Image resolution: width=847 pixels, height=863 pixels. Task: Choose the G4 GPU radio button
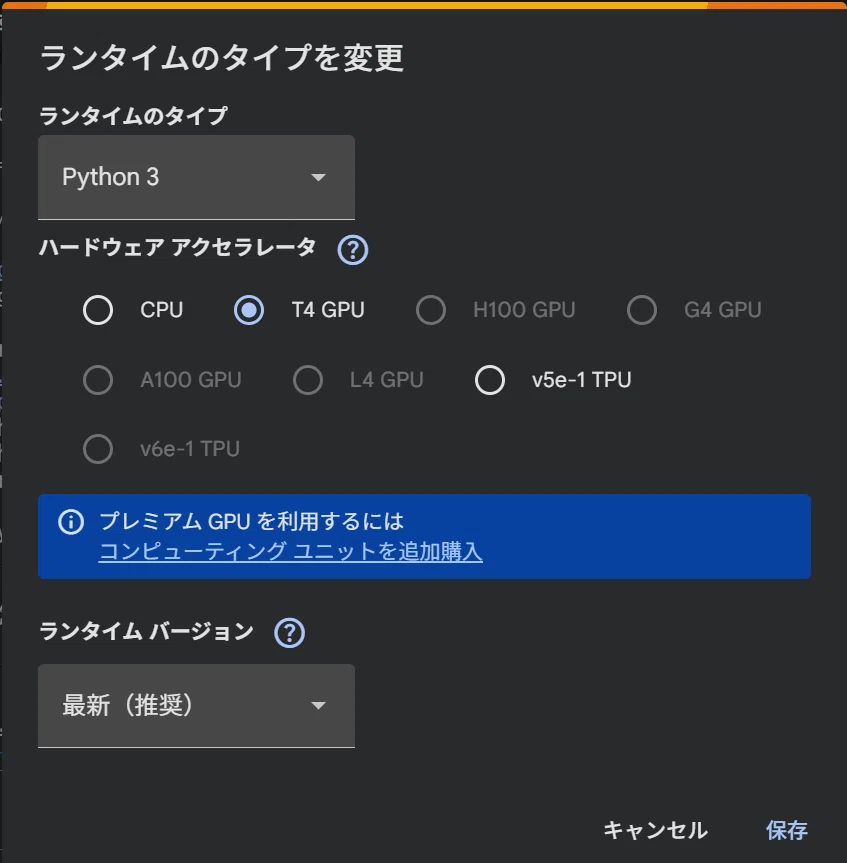point(642,310)
